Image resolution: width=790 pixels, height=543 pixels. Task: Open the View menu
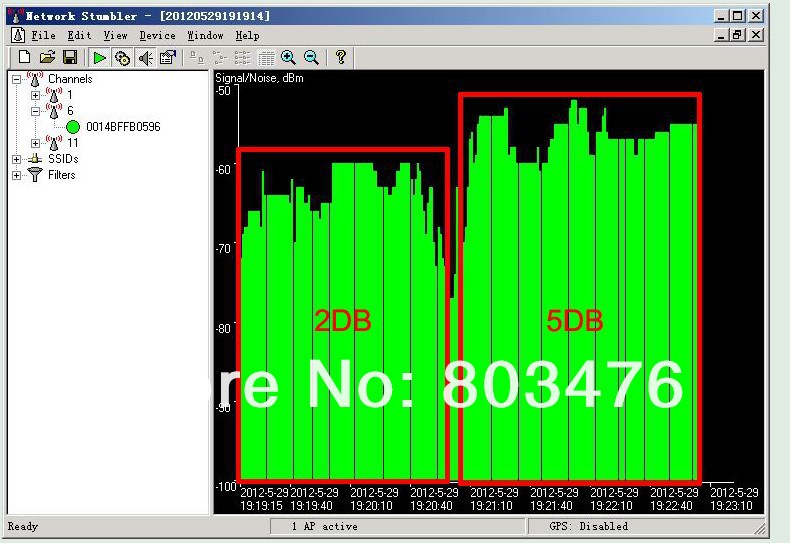coord(115,35)
